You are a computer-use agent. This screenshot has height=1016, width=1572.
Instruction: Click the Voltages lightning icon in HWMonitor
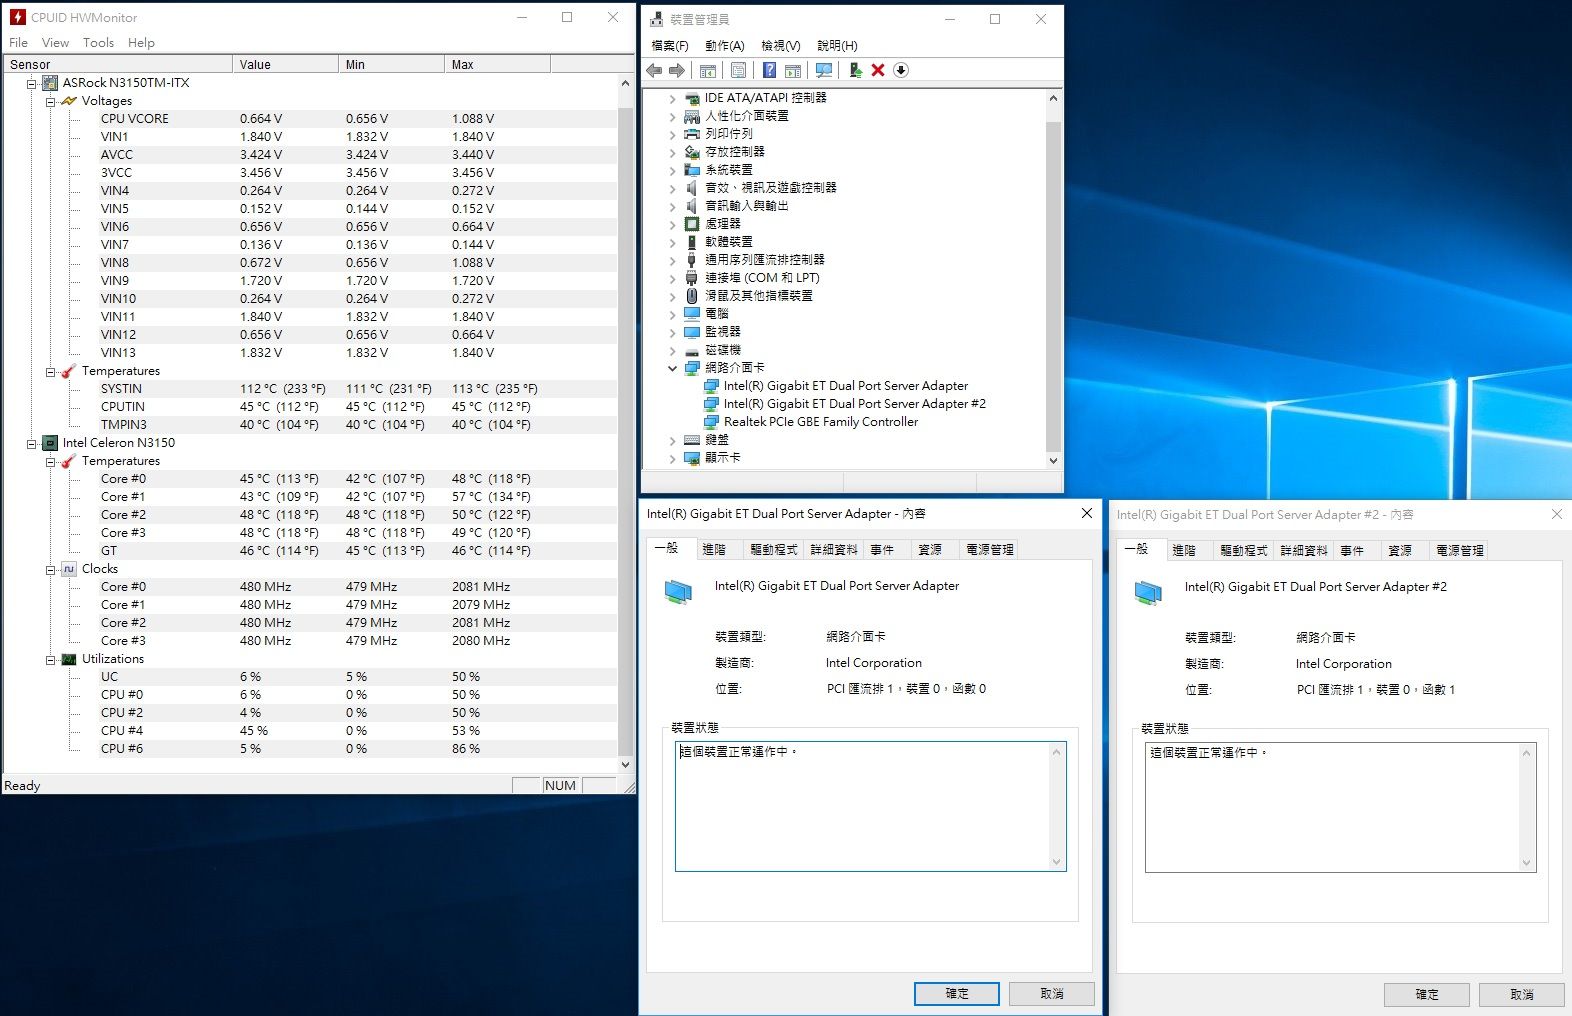69,101
